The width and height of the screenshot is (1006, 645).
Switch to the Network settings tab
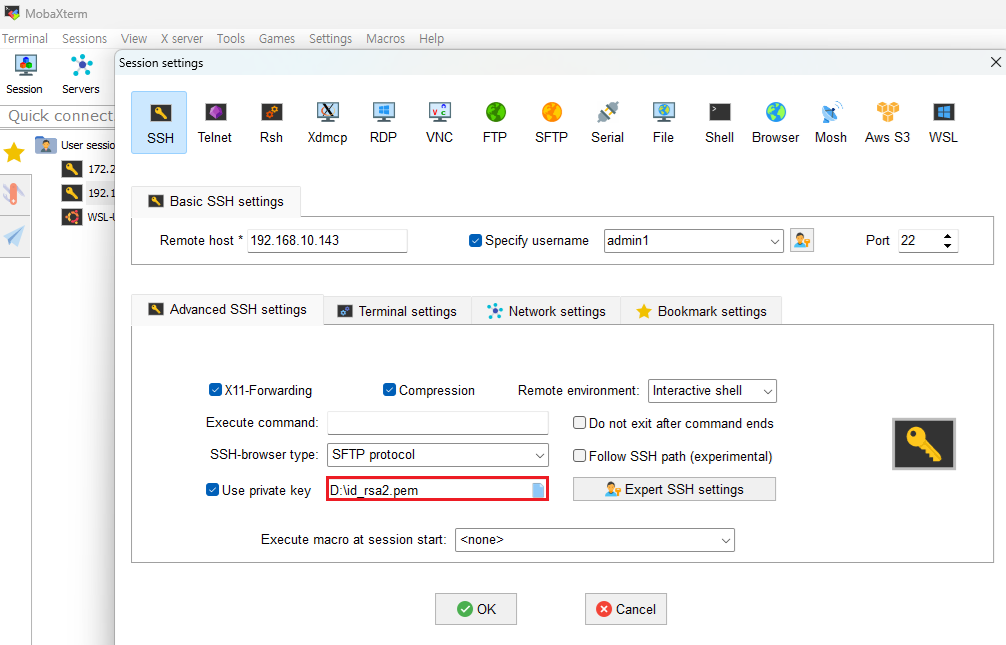547,311
